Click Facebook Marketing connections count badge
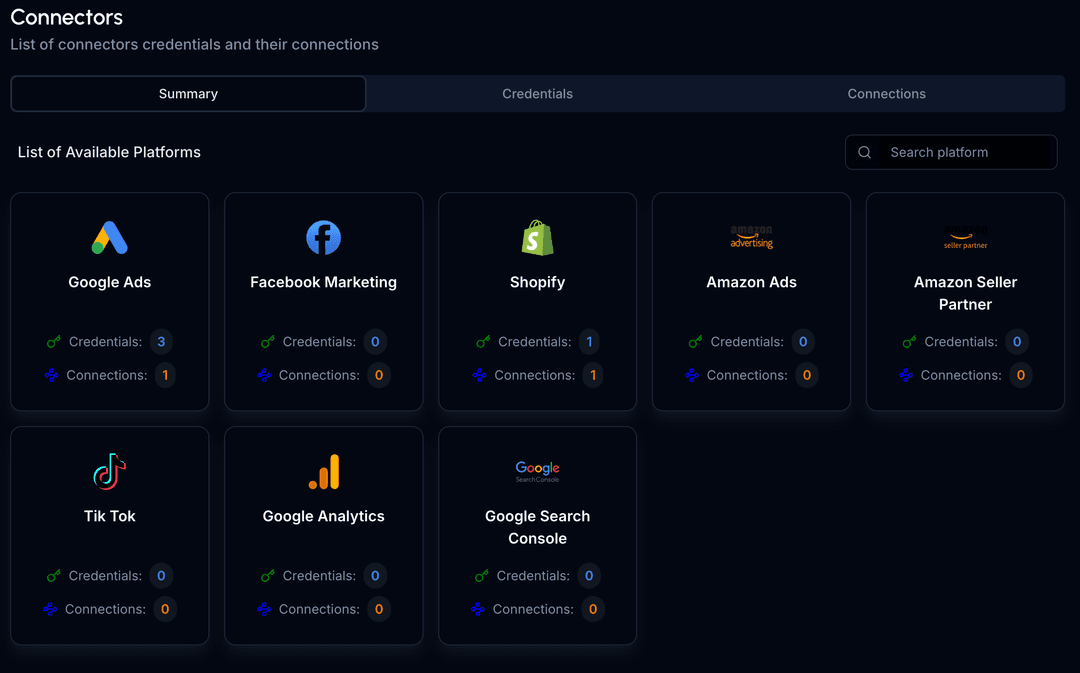Image resolution: width=1080 pixels, height=673 pixels. coord(379,375)
